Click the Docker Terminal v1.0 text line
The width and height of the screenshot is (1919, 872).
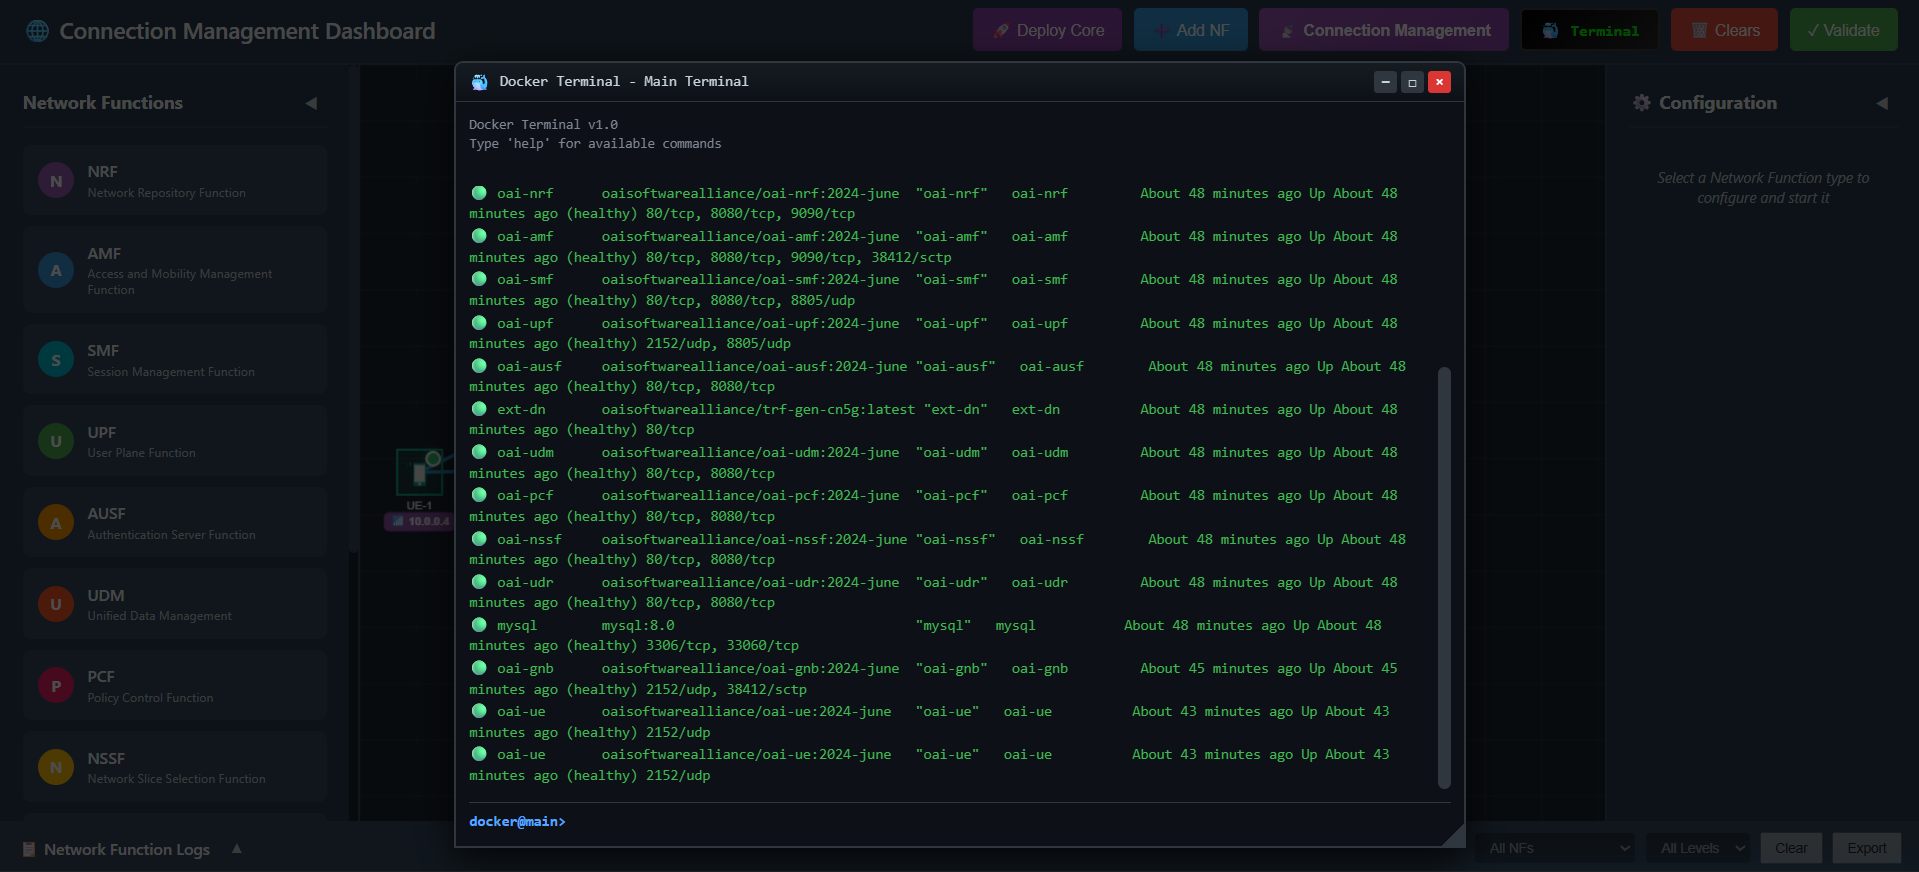543,125
